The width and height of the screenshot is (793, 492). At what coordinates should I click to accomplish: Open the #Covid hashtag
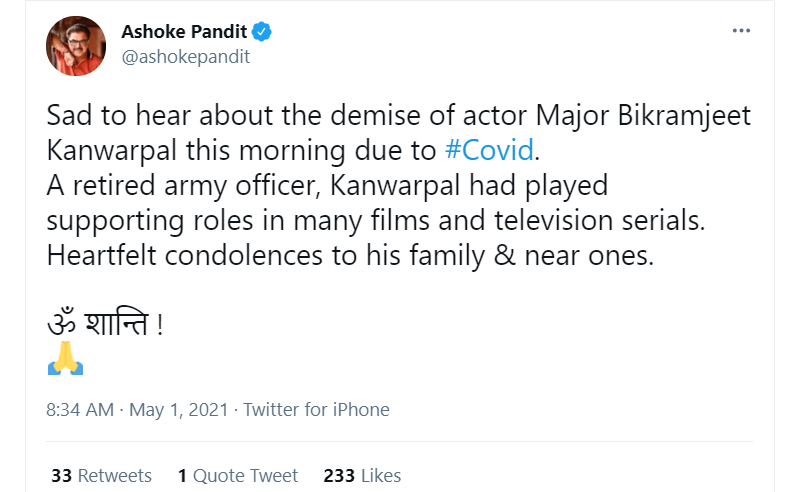pos(490,151)
